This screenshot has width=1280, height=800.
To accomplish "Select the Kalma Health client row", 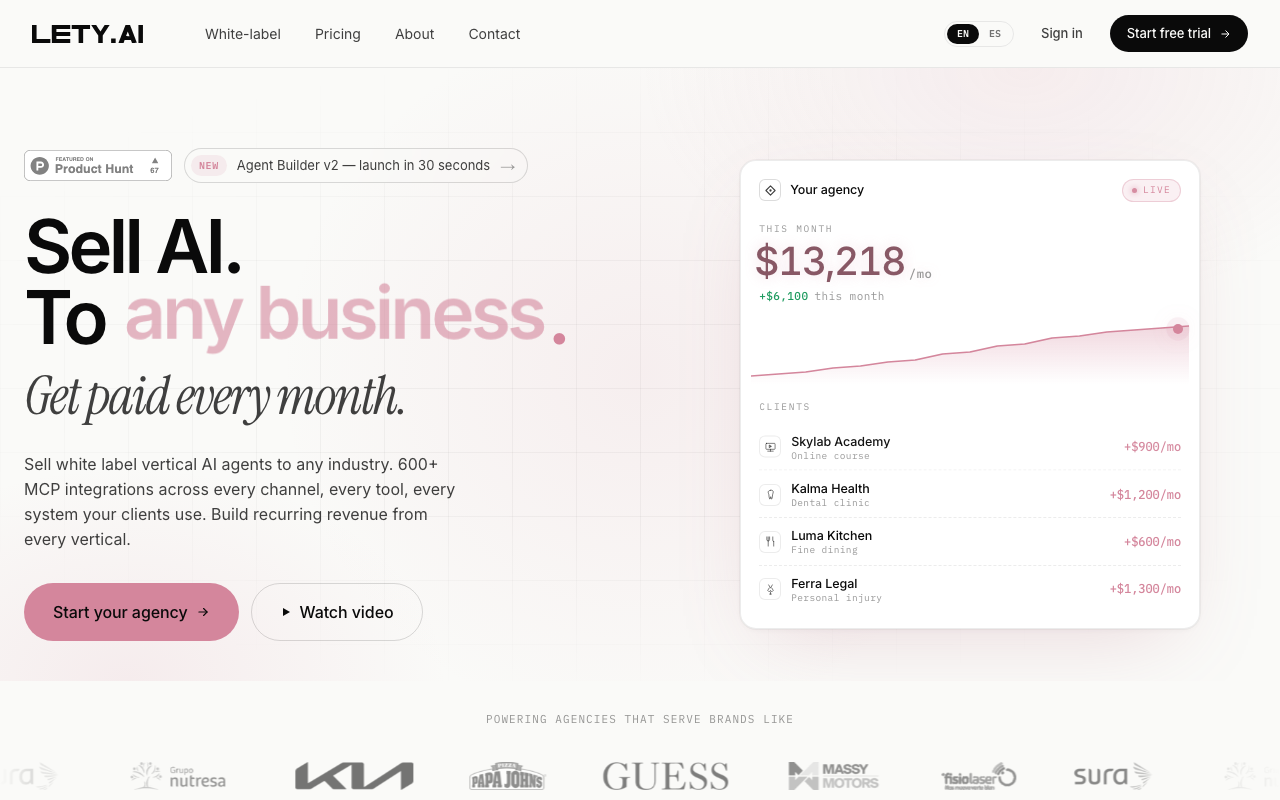I will (970, 494).
